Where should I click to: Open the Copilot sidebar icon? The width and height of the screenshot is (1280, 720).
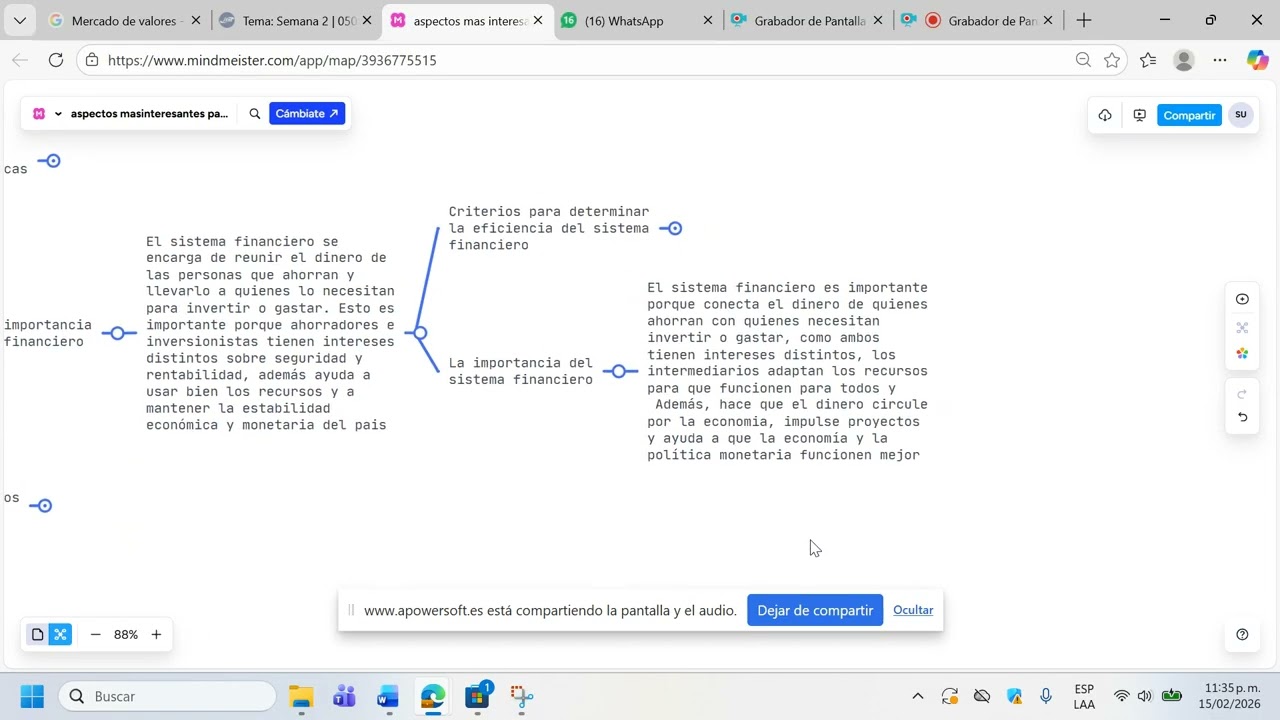tap(1257, 60)
